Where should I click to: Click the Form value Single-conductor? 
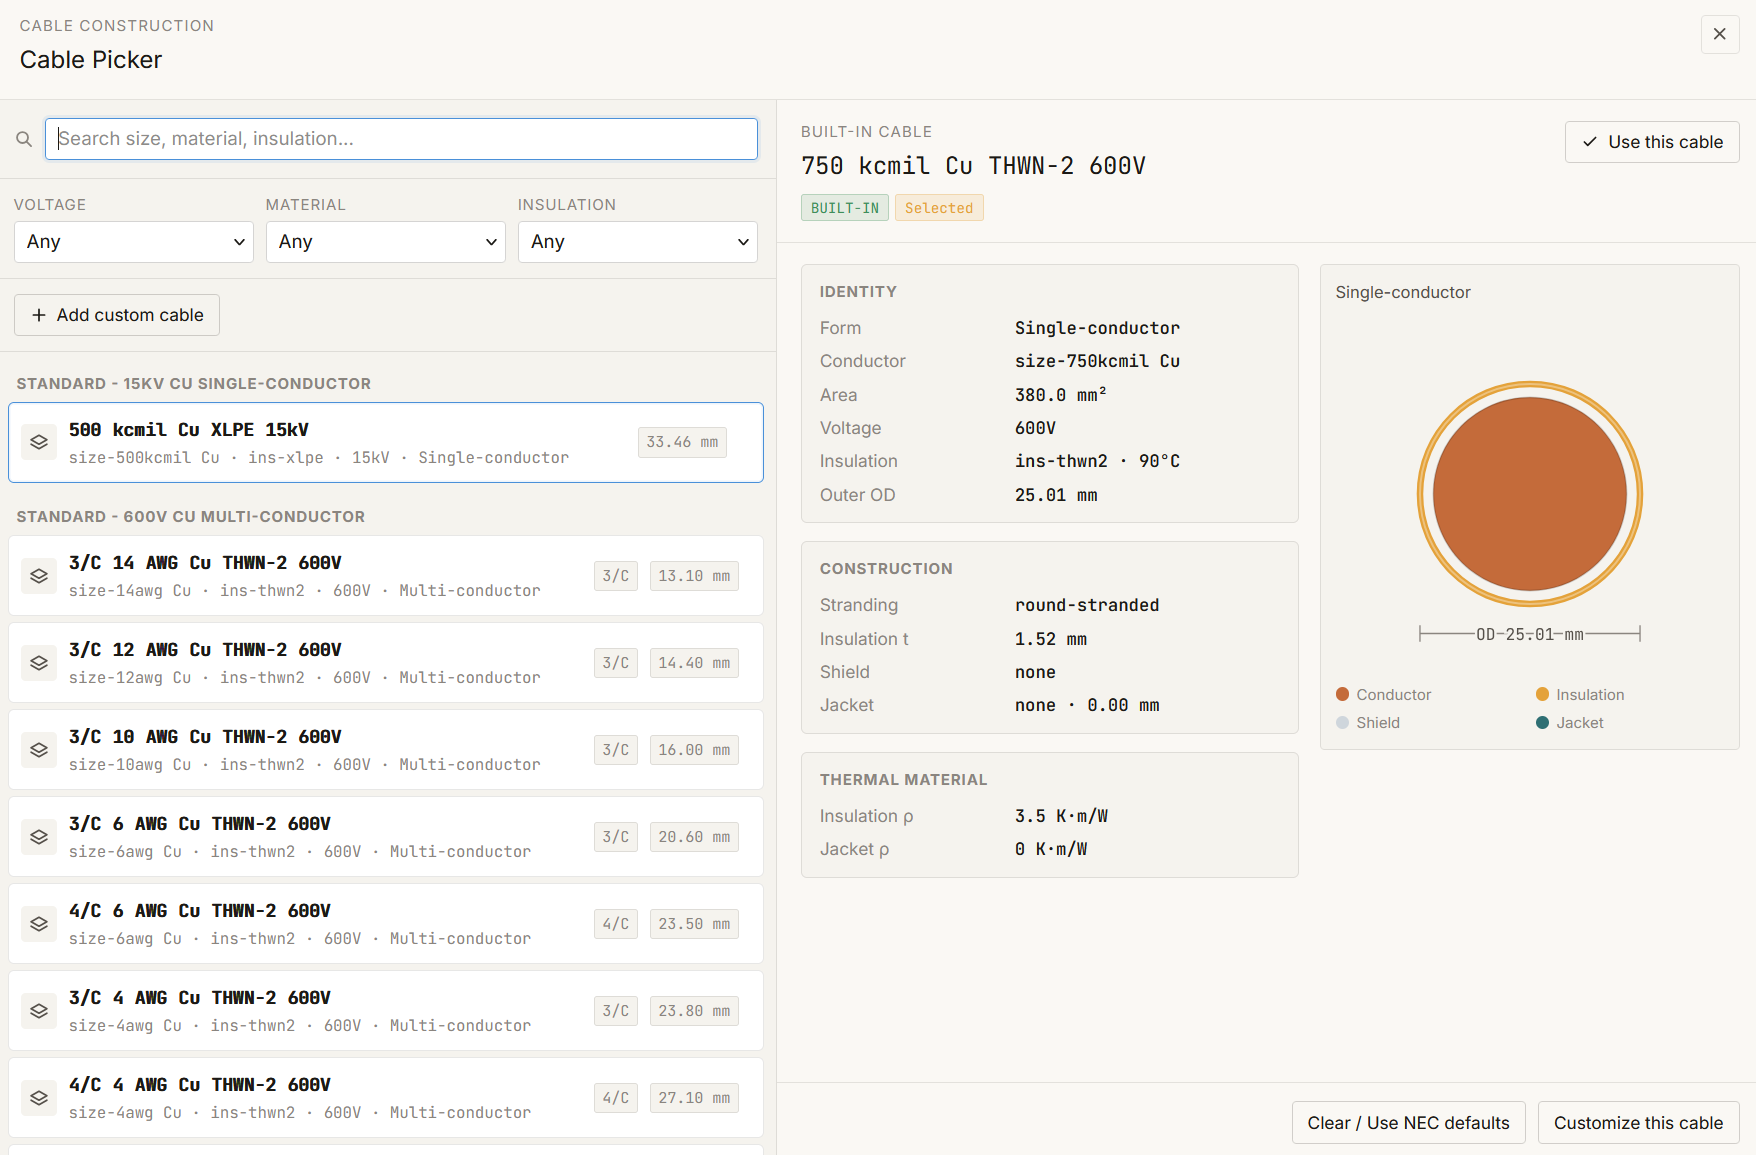(x=1097, y=328)
